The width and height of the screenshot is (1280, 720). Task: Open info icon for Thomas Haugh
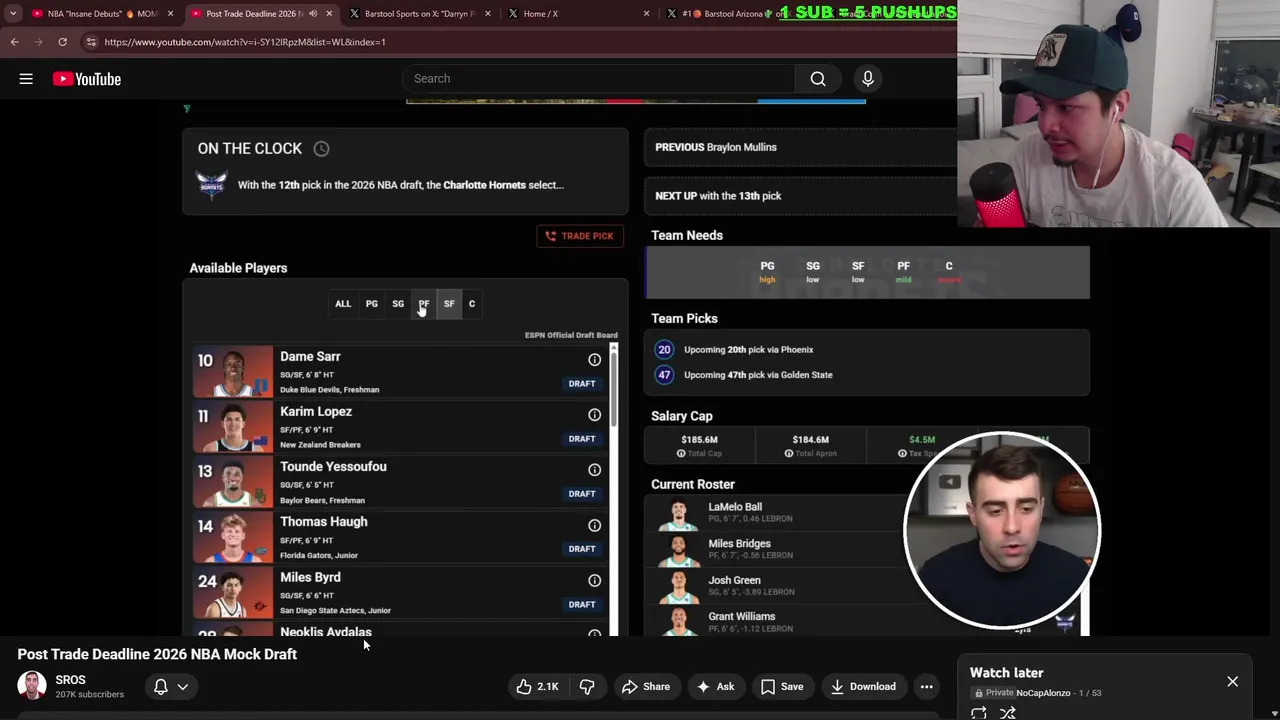pyautogui.click(x=594, y=525)
